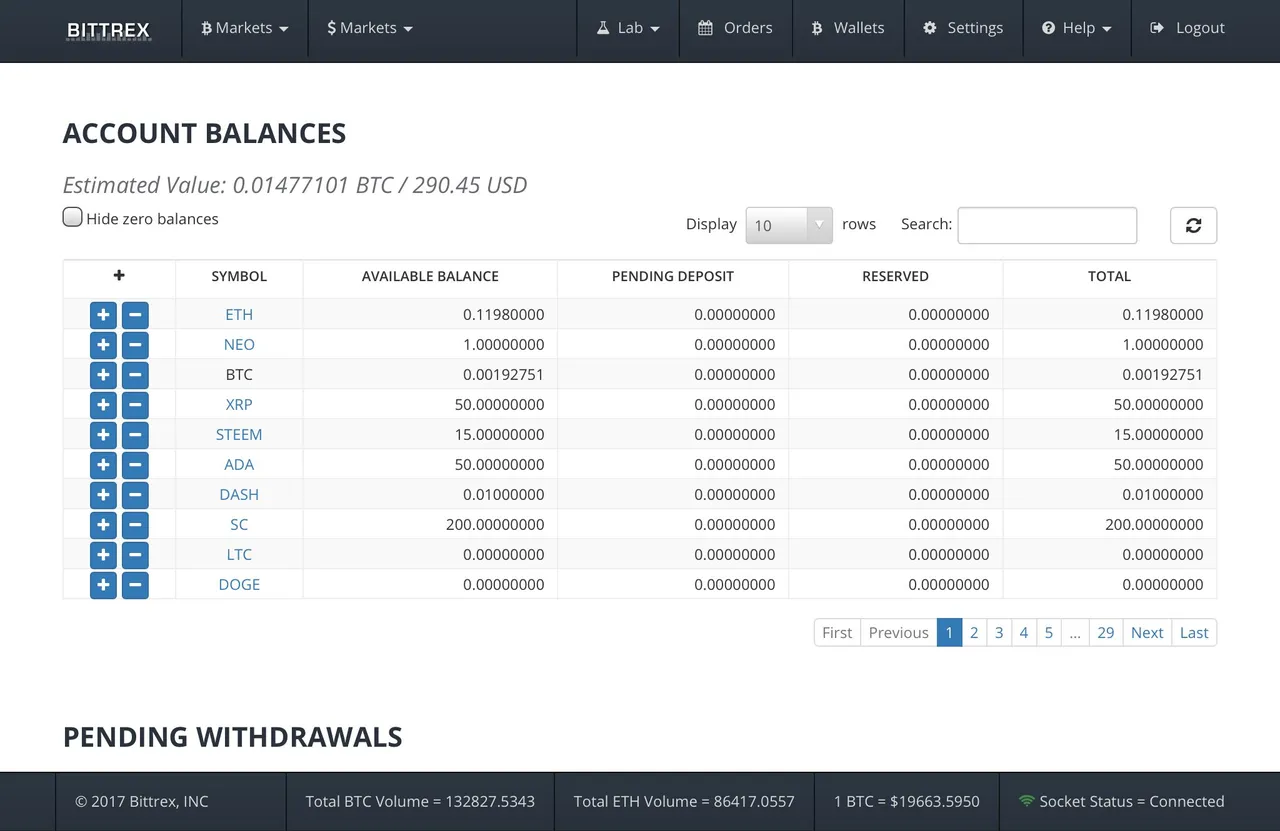Open the SC symbol link
Screen dimensions: 1280x831
tap(239, 524)
